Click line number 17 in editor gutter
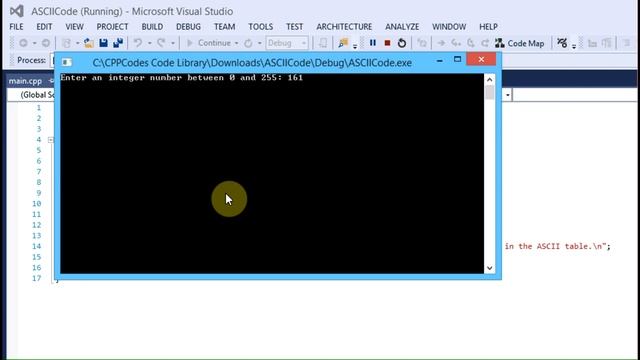The image size is (640, 360). click(x=36, y=278)
